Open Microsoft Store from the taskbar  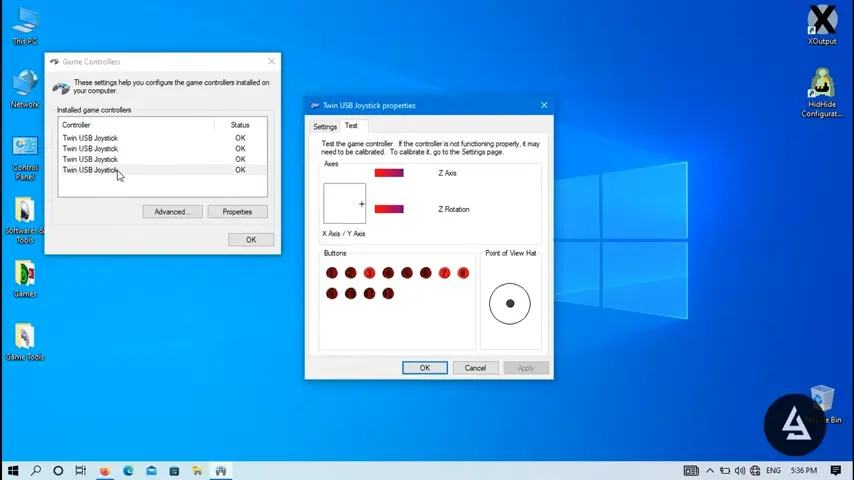(x=174, y=470)
